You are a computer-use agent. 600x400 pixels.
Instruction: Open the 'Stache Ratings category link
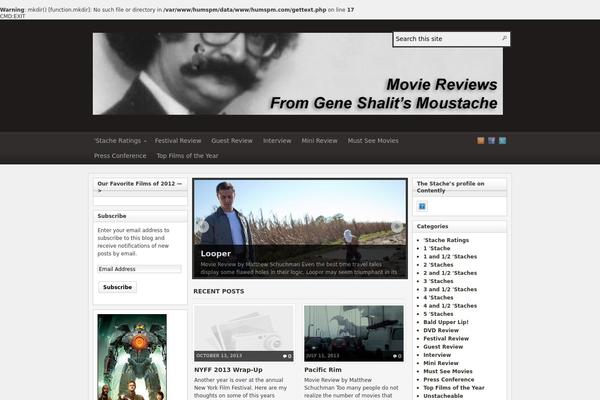pos(446,240)
